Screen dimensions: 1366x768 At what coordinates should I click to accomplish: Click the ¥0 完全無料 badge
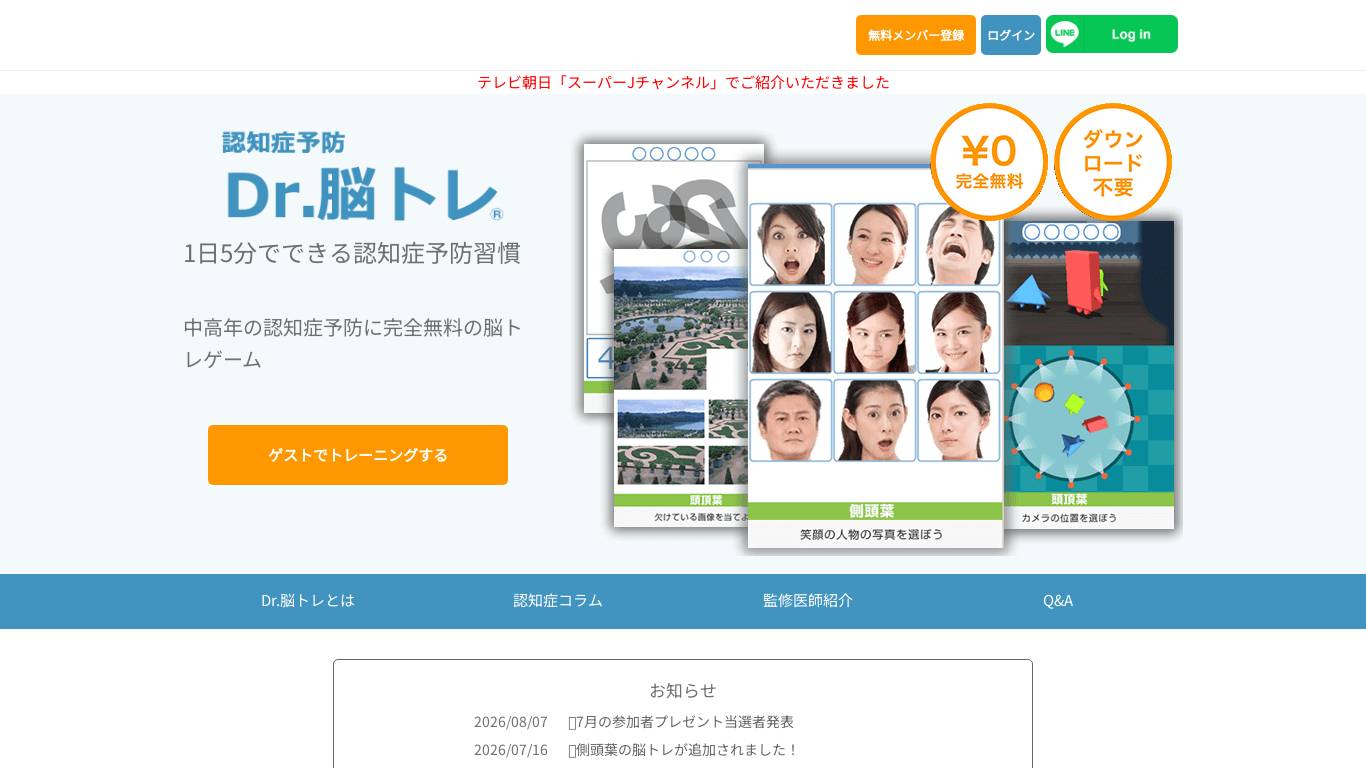click(x=989, y=162)
